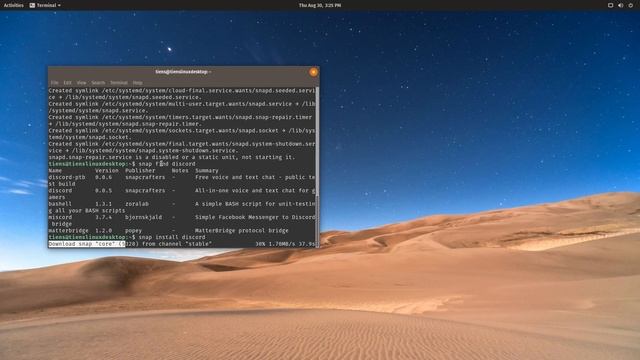
Task: Open the Terminal app menu in top bar
Action: point(45,5)
